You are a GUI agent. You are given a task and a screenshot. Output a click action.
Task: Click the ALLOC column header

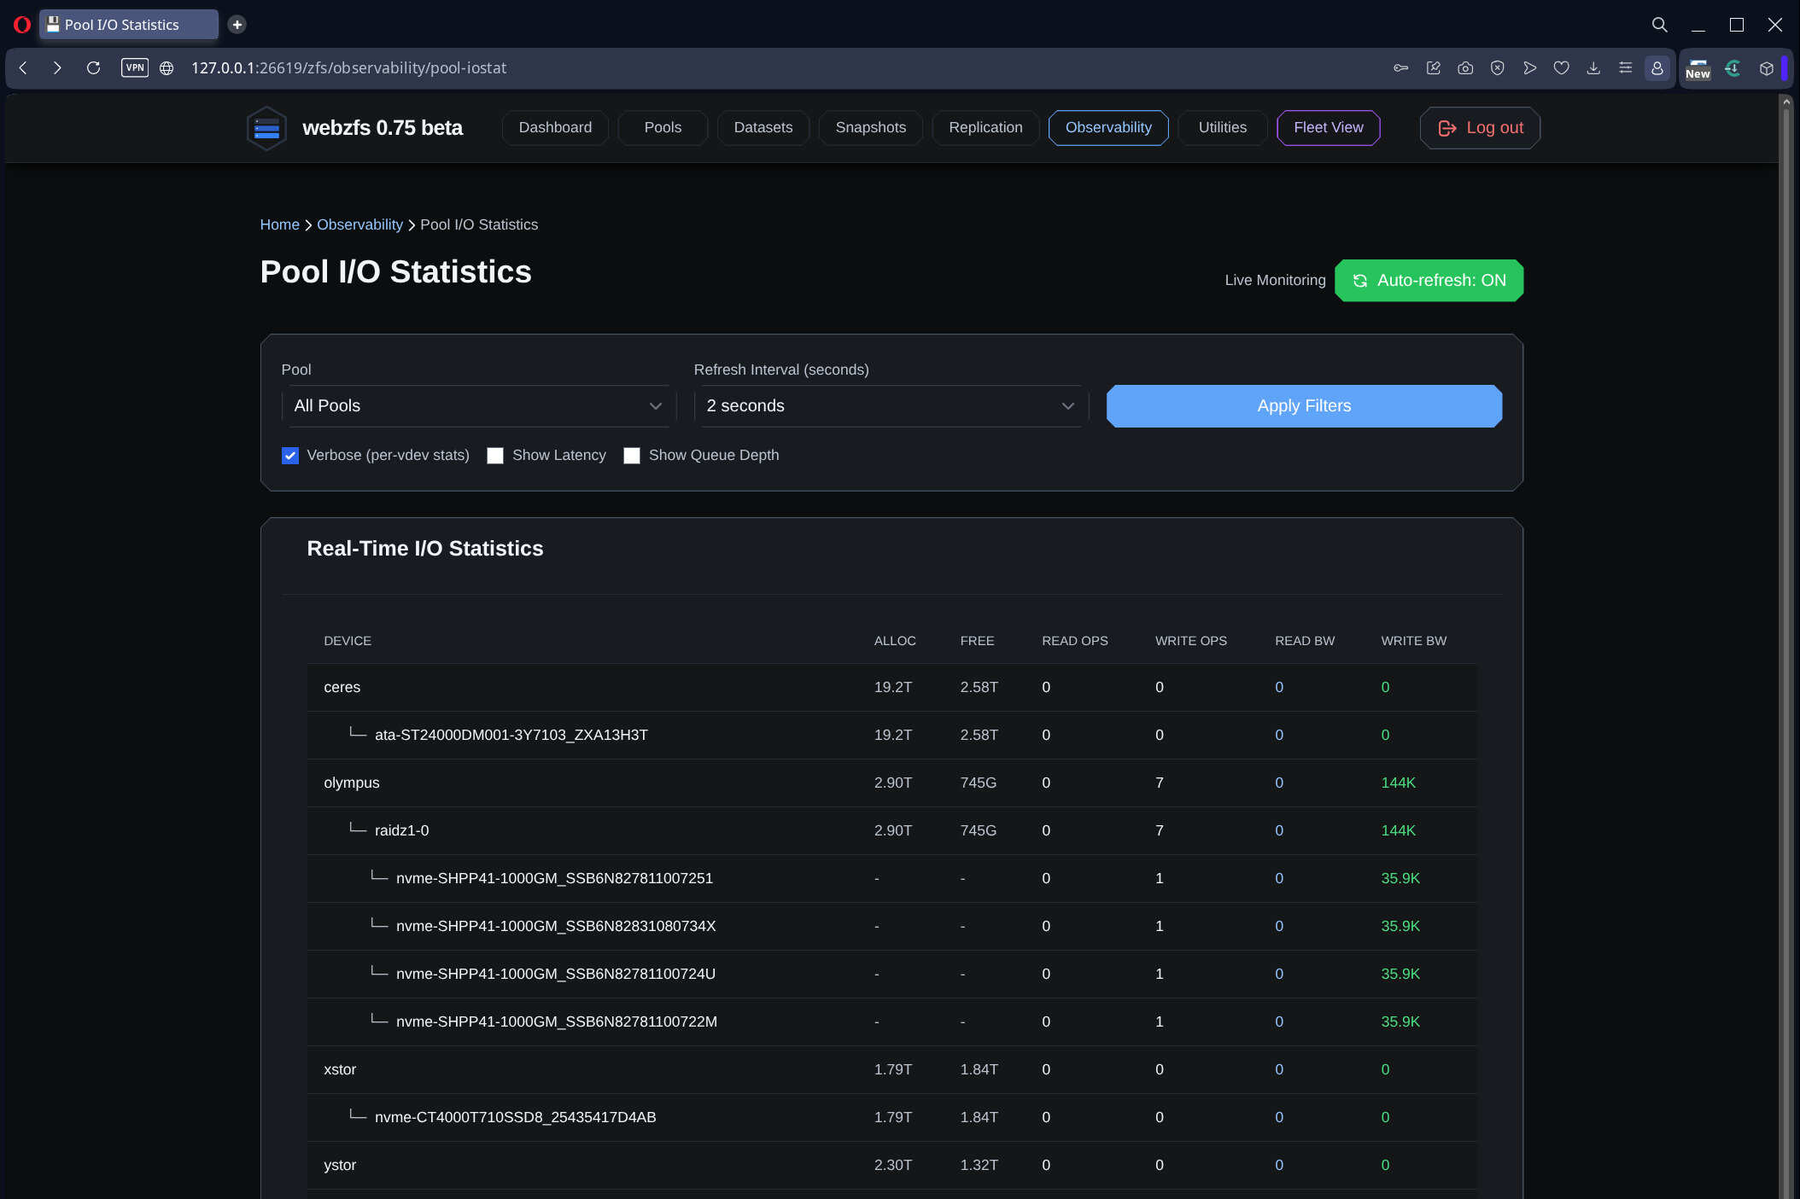point(894,641)
